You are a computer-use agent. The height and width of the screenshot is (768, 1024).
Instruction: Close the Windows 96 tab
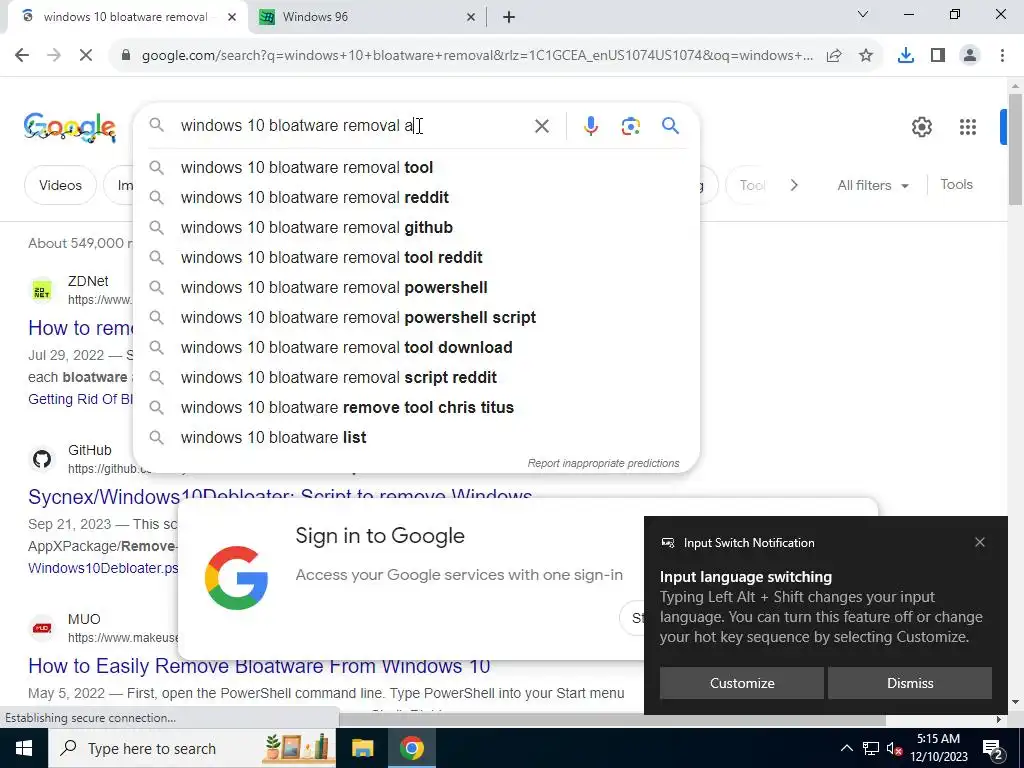(x=471, y=17)
